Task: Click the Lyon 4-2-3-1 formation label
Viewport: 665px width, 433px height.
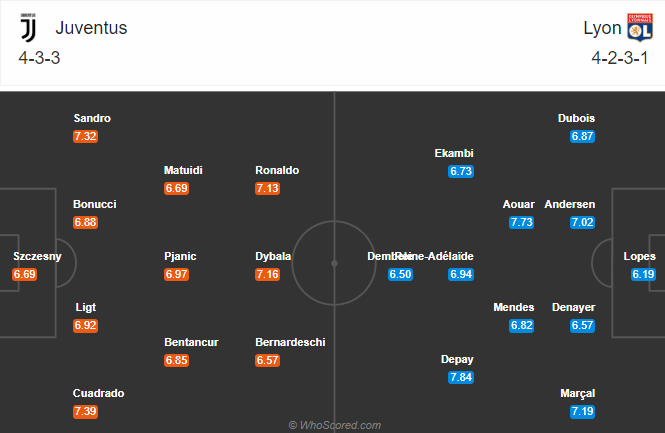Action: tap(620, 58)
